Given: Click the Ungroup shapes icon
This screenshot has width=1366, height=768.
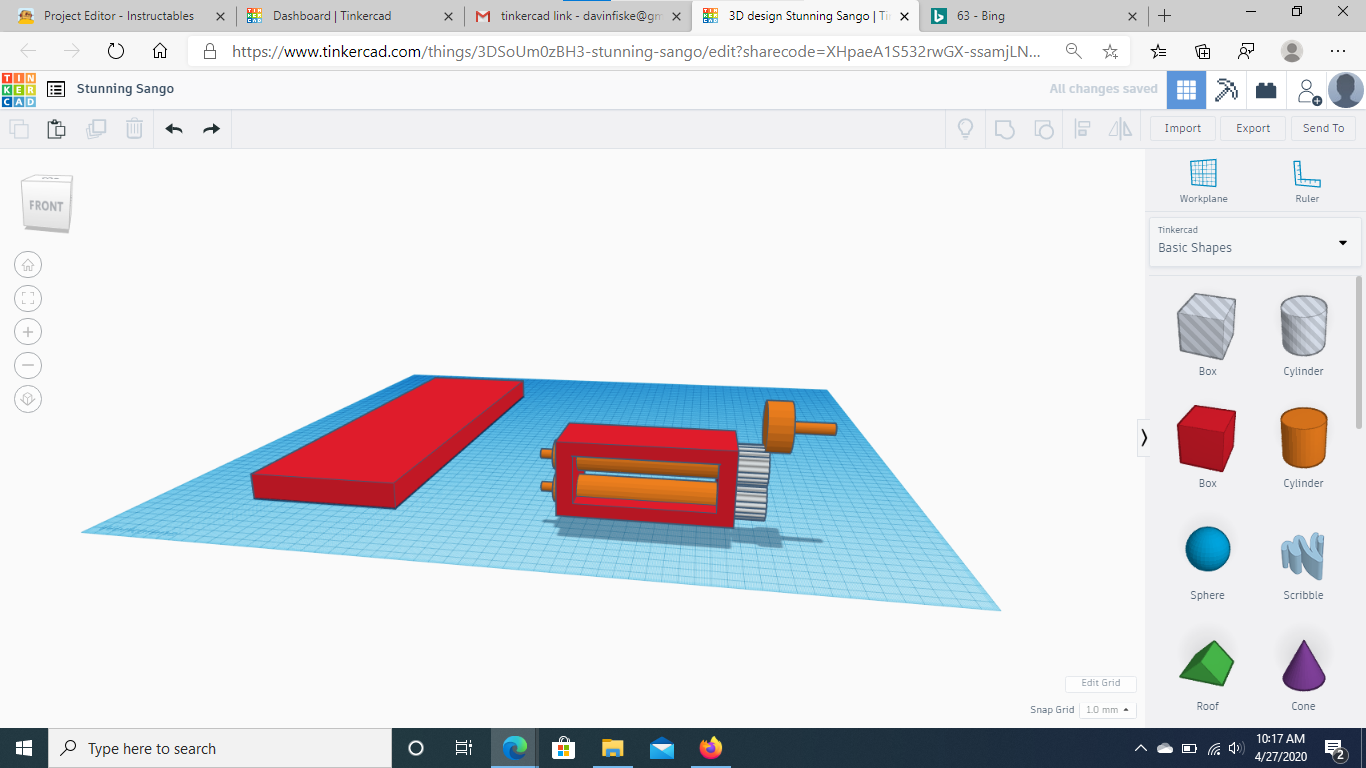Looking at the screenshot, I should click(x=1043, y=128).
